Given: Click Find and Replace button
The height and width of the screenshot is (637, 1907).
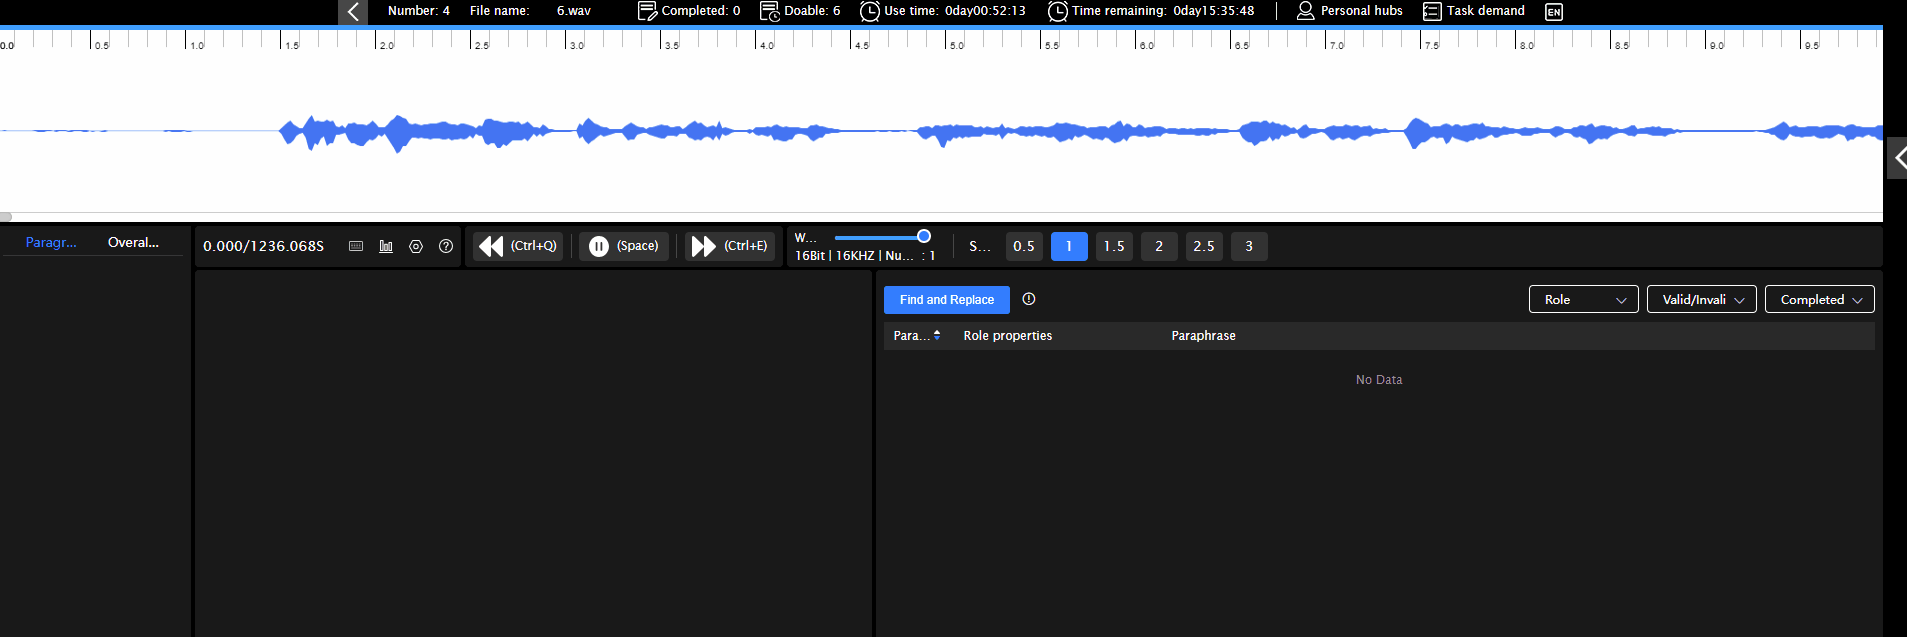Looking at the screenshot, I should click(x=947, y=300).
